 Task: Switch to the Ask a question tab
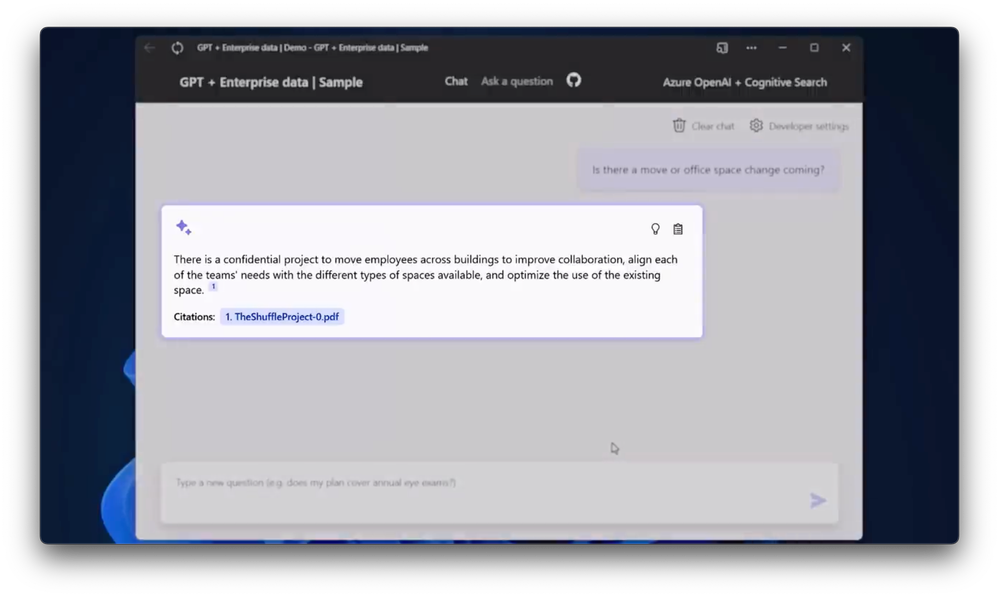tap(517, 82)
